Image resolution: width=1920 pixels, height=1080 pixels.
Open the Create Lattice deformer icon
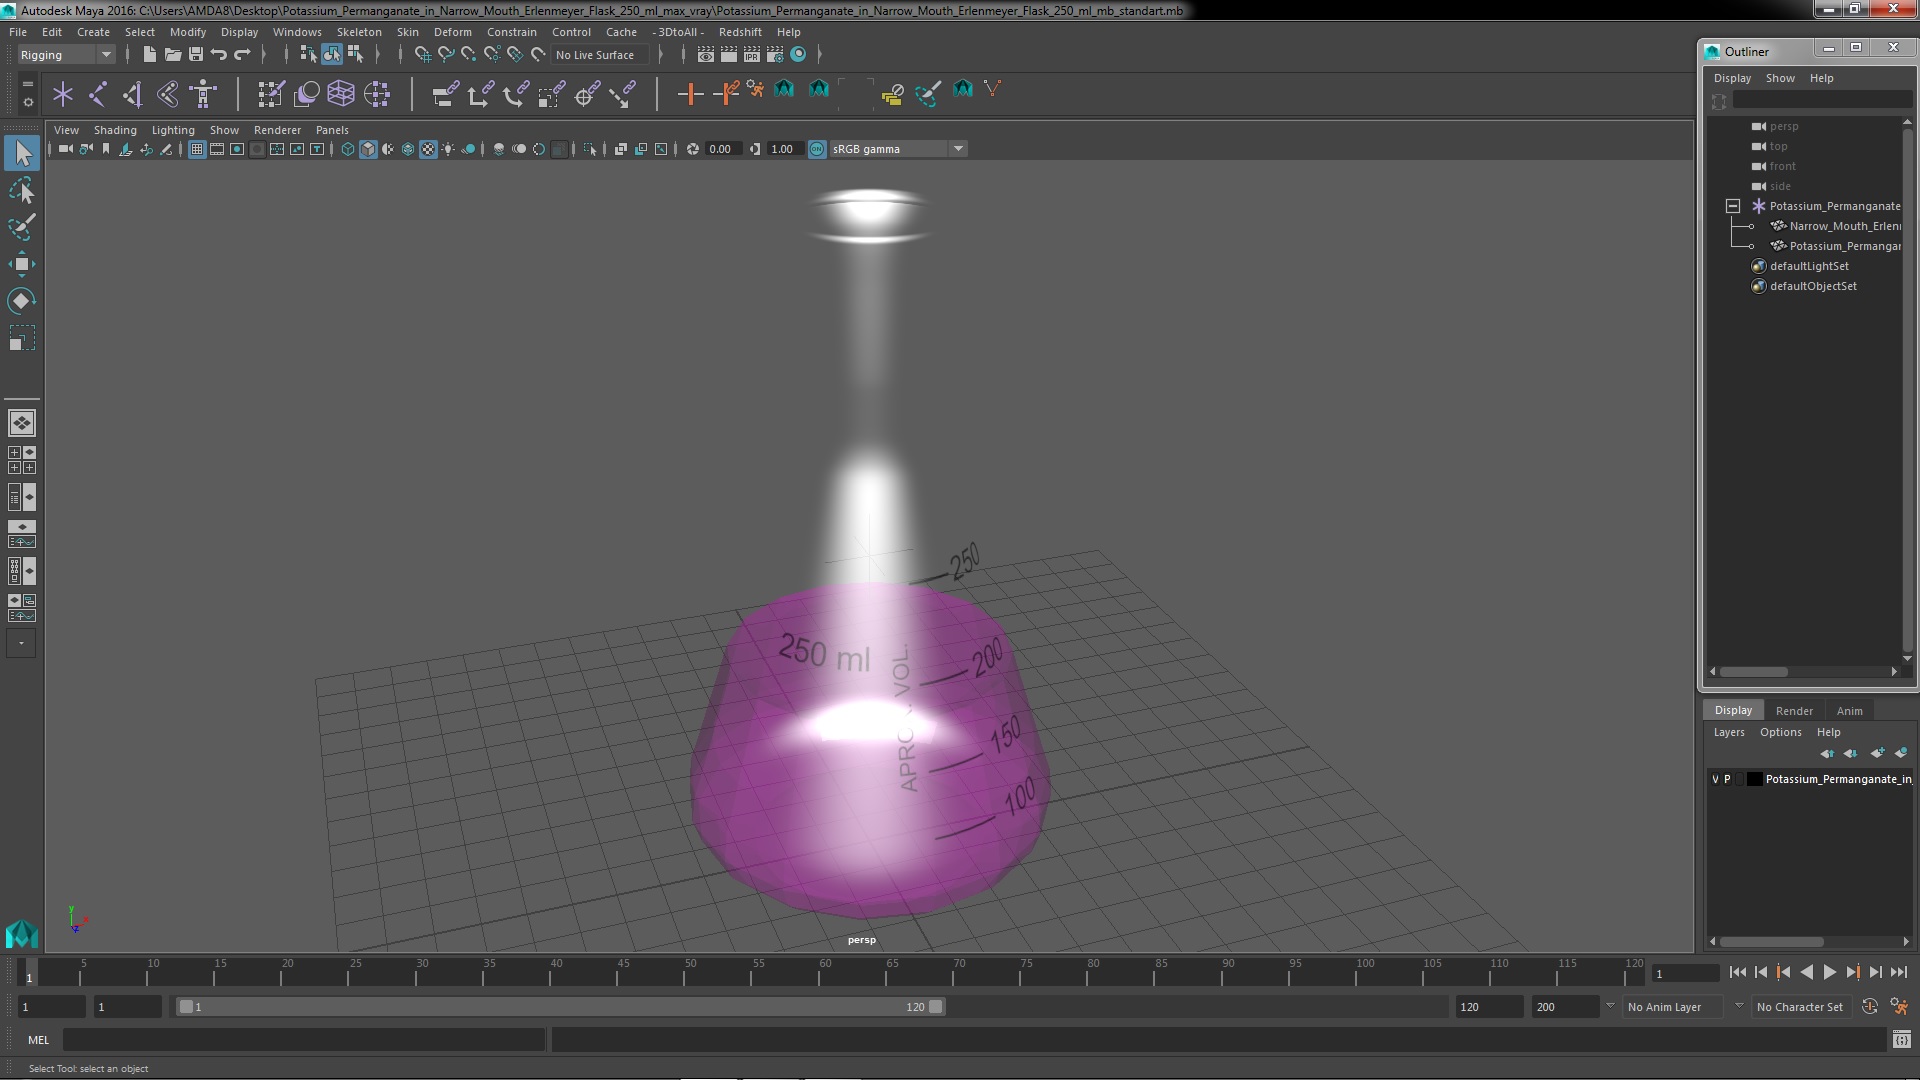tap(341, 94)
